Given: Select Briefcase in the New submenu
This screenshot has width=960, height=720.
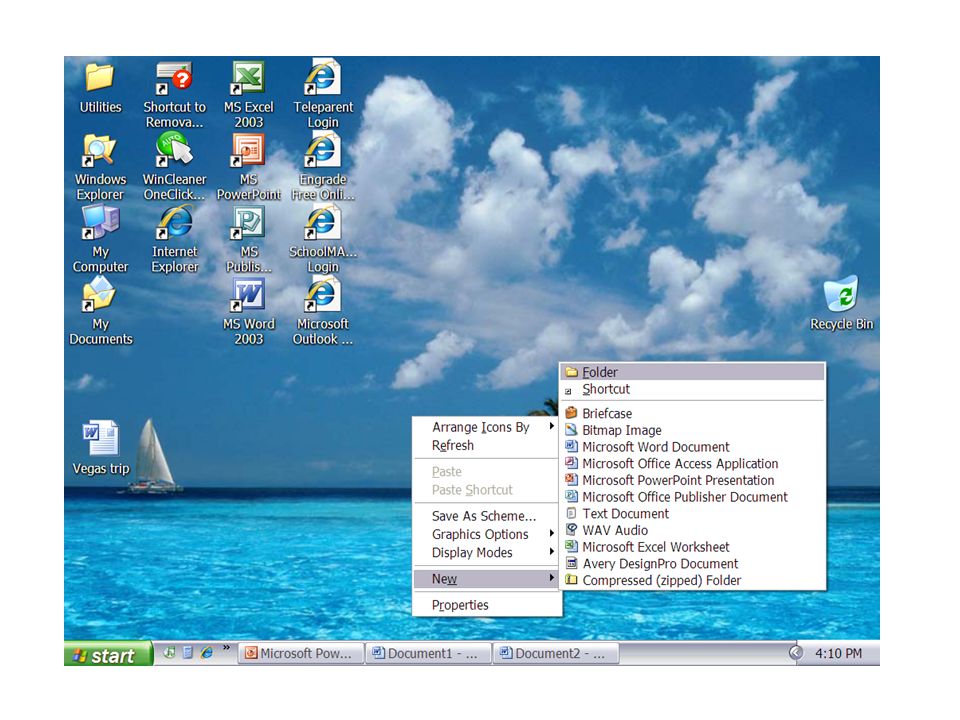Looking at the screenshot, I should click(692, 413).
